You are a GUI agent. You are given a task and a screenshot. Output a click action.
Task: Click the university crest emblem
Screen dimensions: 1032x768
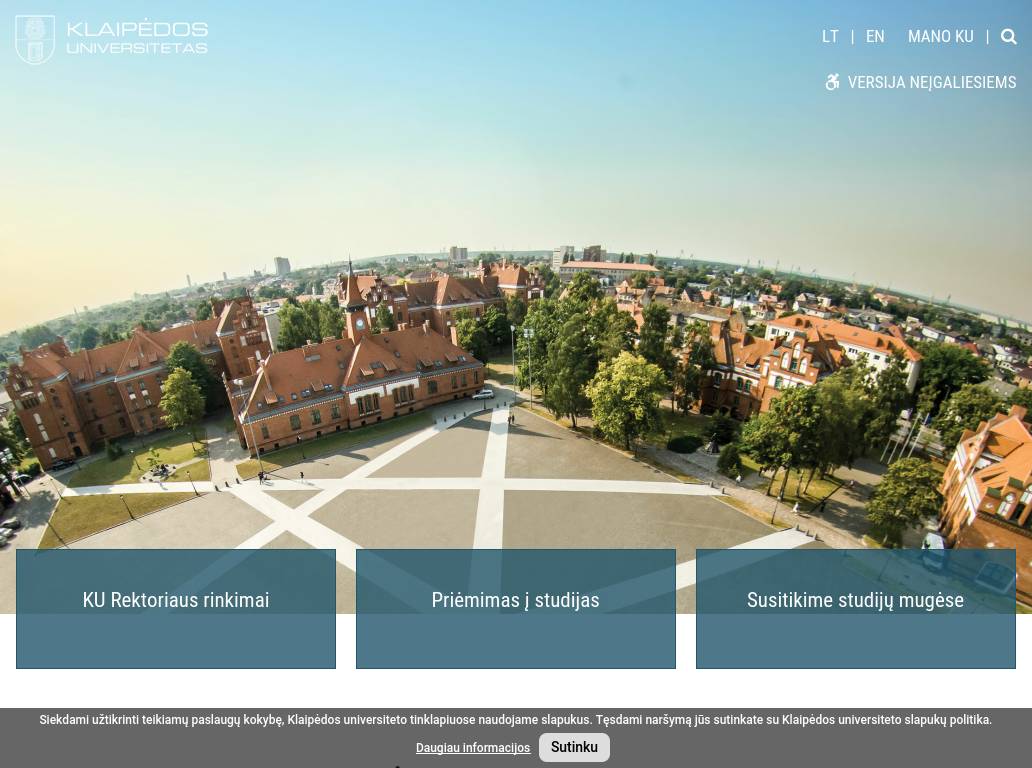(35, 40)
